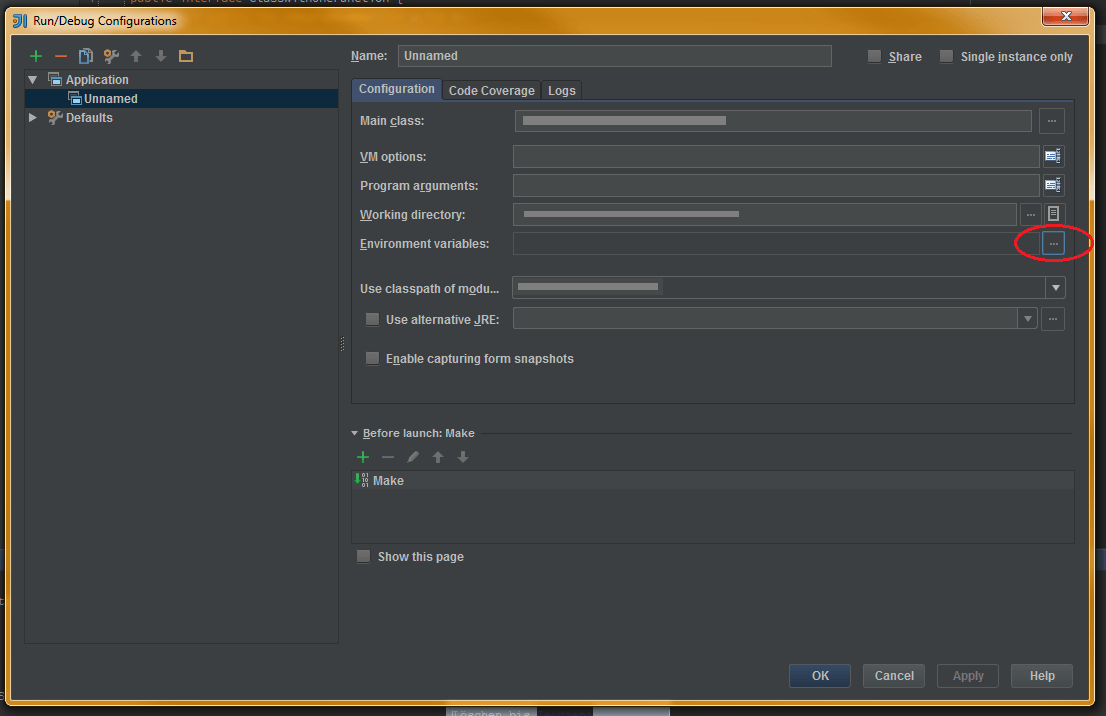Click the panel splitter handle
Viewport: 1106px width, 716px height.
[x=343, y=344]
